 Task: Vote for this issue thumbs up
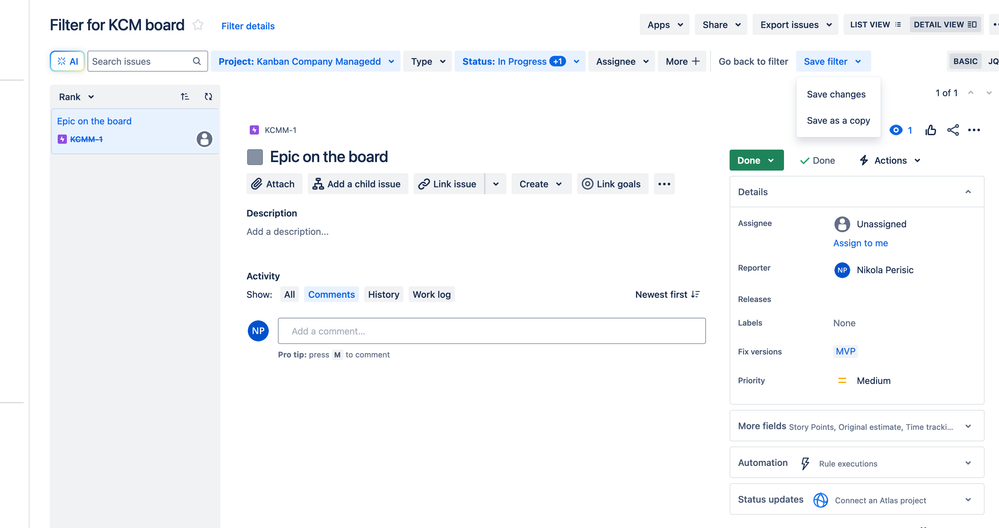931,130
